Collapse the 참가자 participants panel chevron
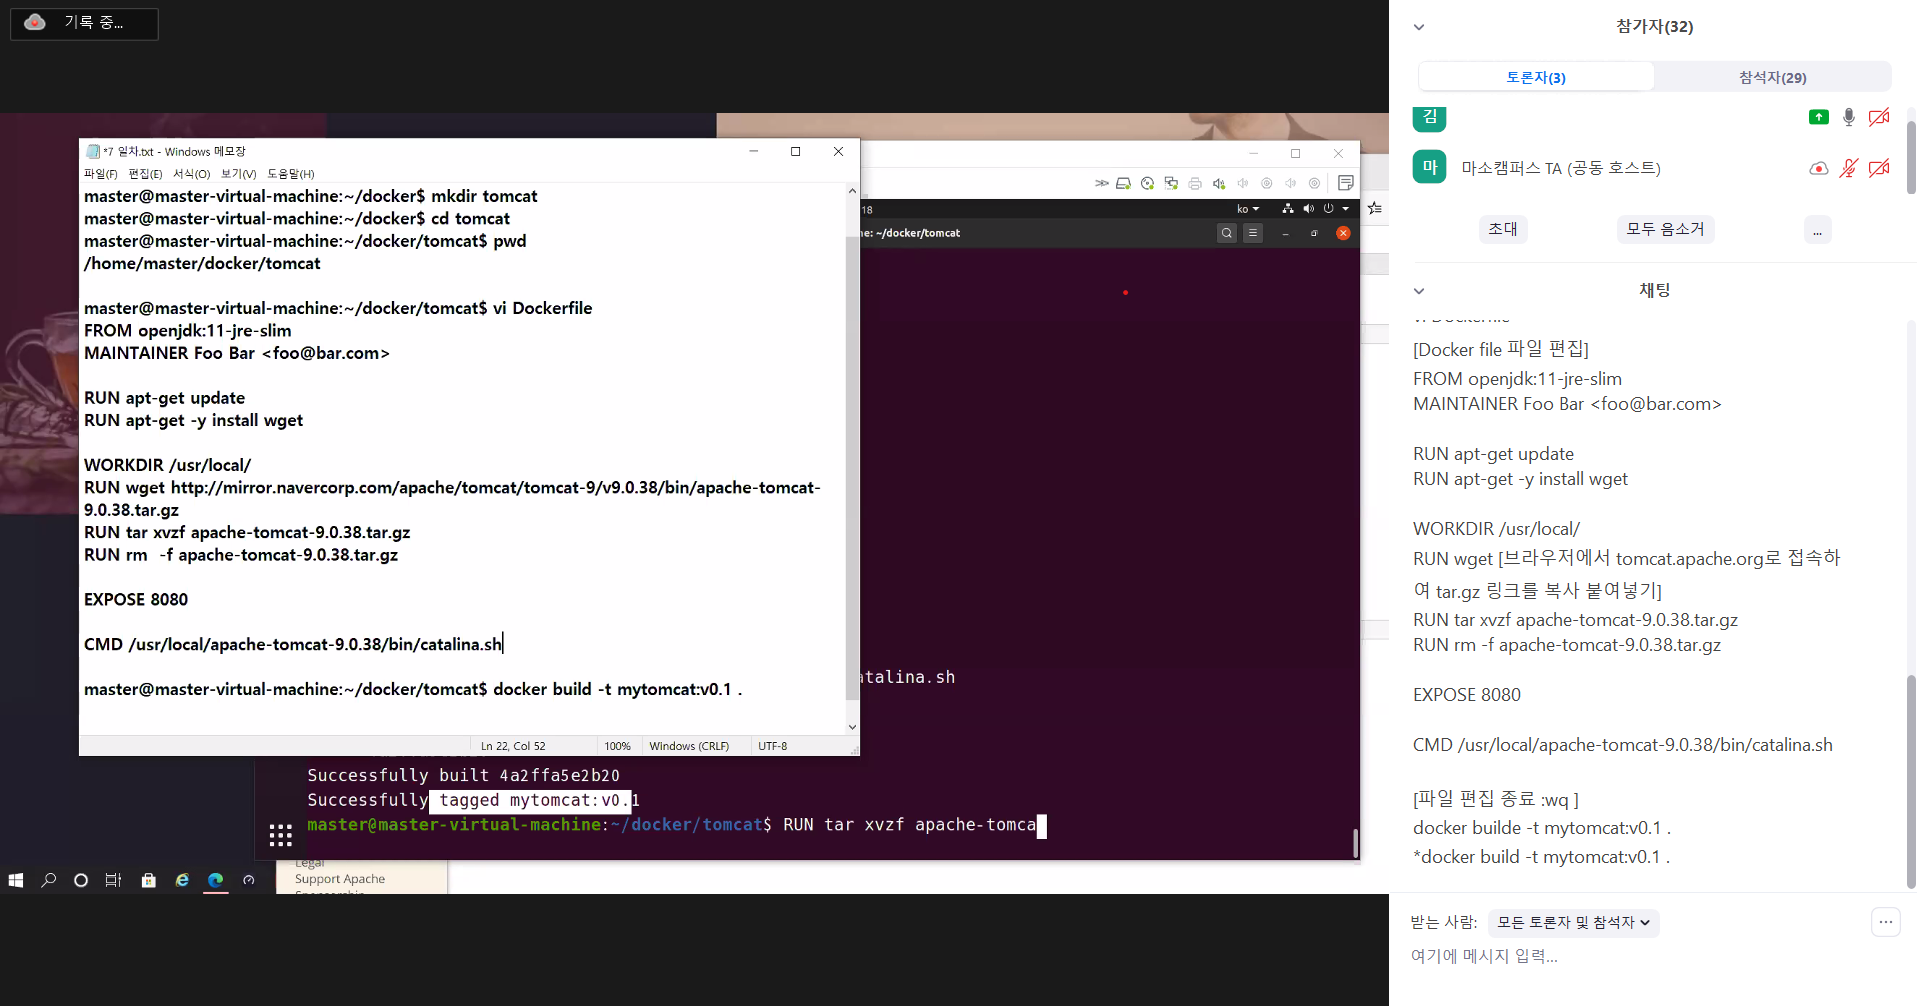 click(x=1418, y=27)
